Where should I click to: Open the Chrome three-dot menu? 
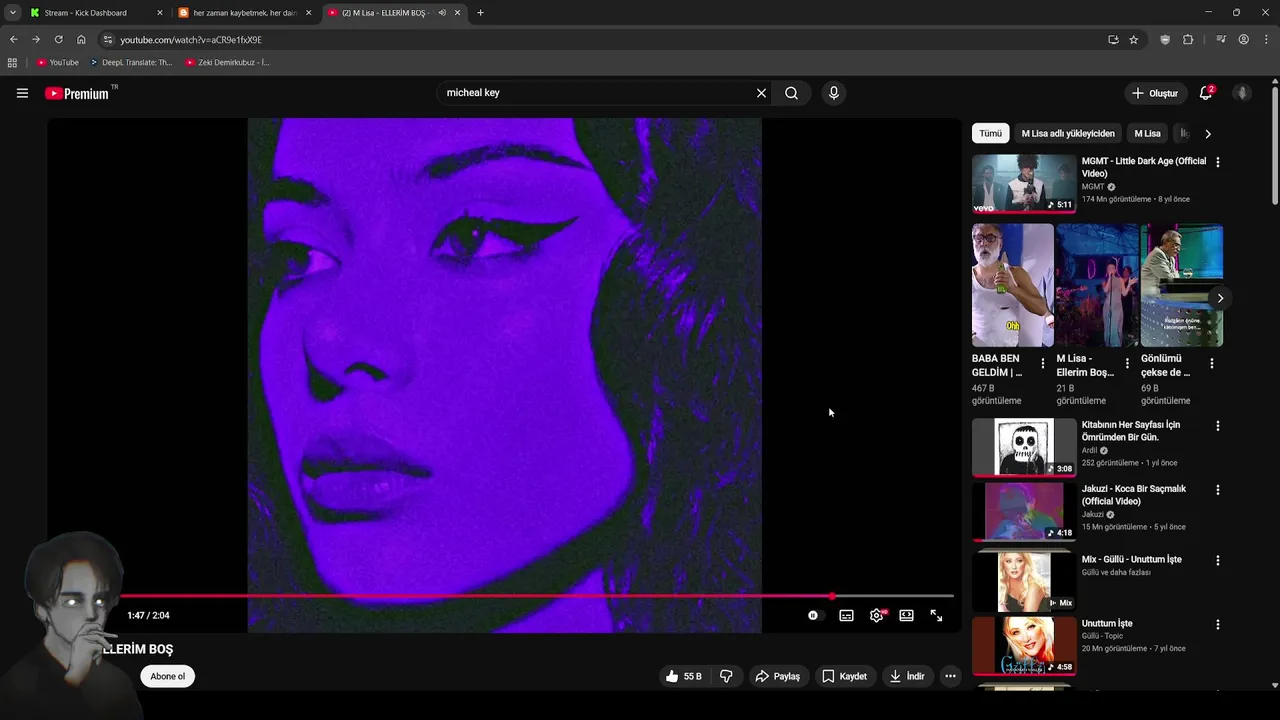coord(1266,40)
